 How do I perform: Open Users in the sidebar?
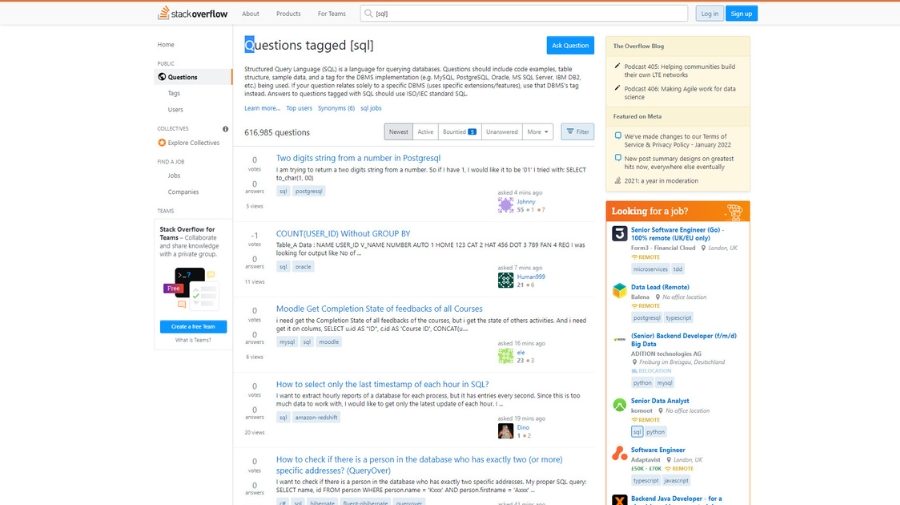(x=175, y=110)
